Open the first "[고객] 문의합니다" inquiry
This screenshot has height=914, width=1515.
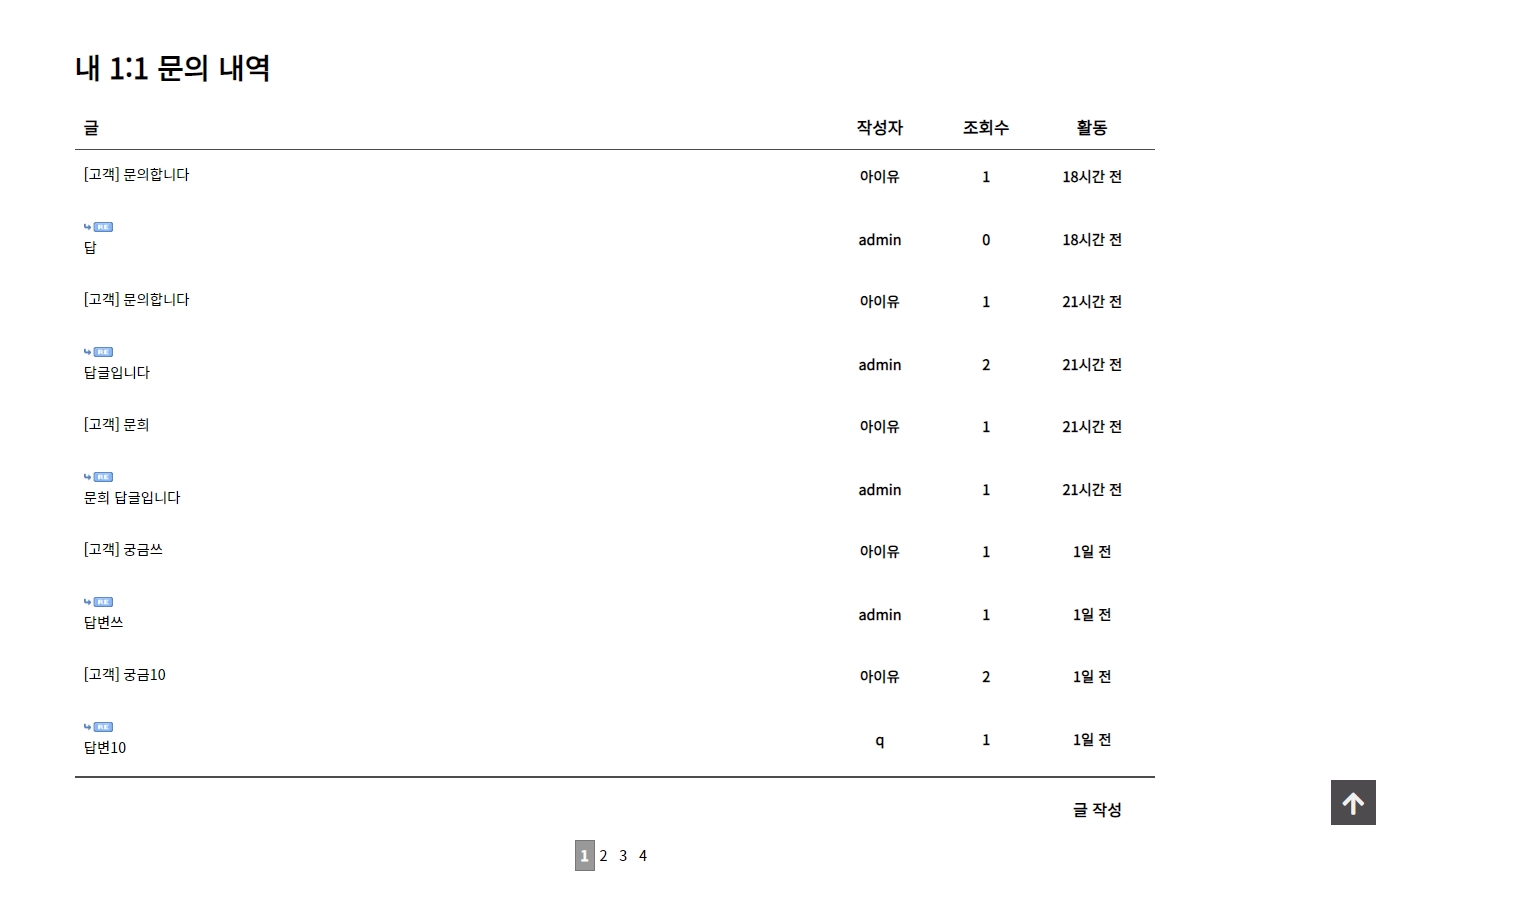tap(136, 174)
